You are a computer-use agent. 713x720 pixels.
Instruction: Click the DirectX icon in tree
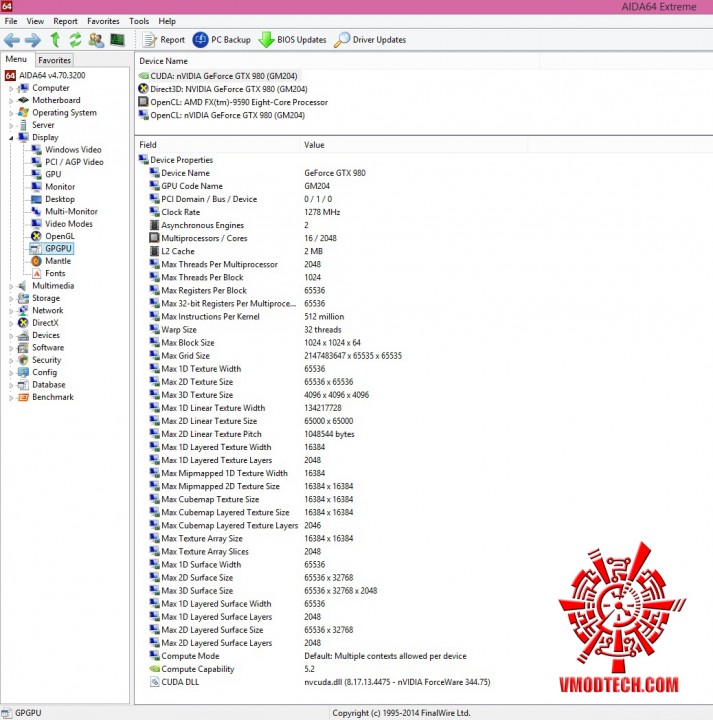(23, 323)
